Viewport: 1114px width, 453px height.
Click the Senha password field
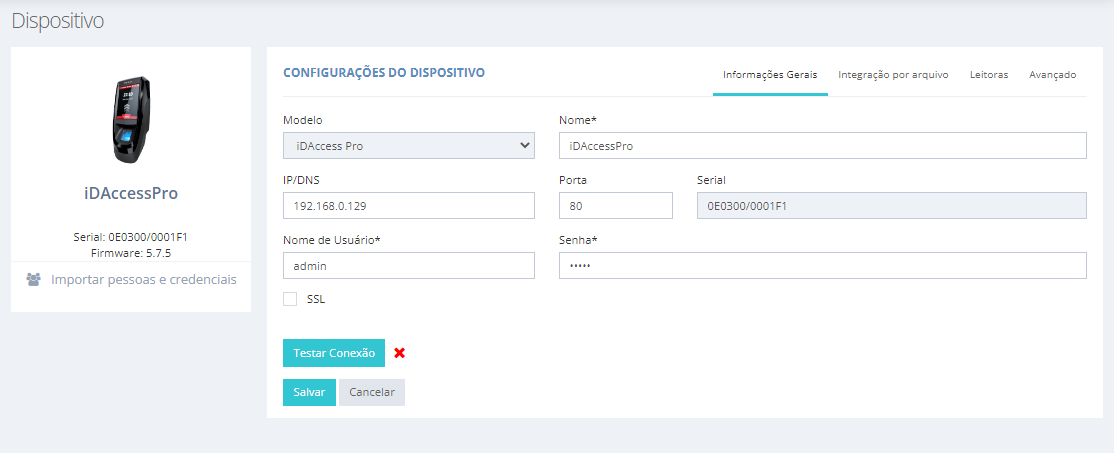coord(823,266)
